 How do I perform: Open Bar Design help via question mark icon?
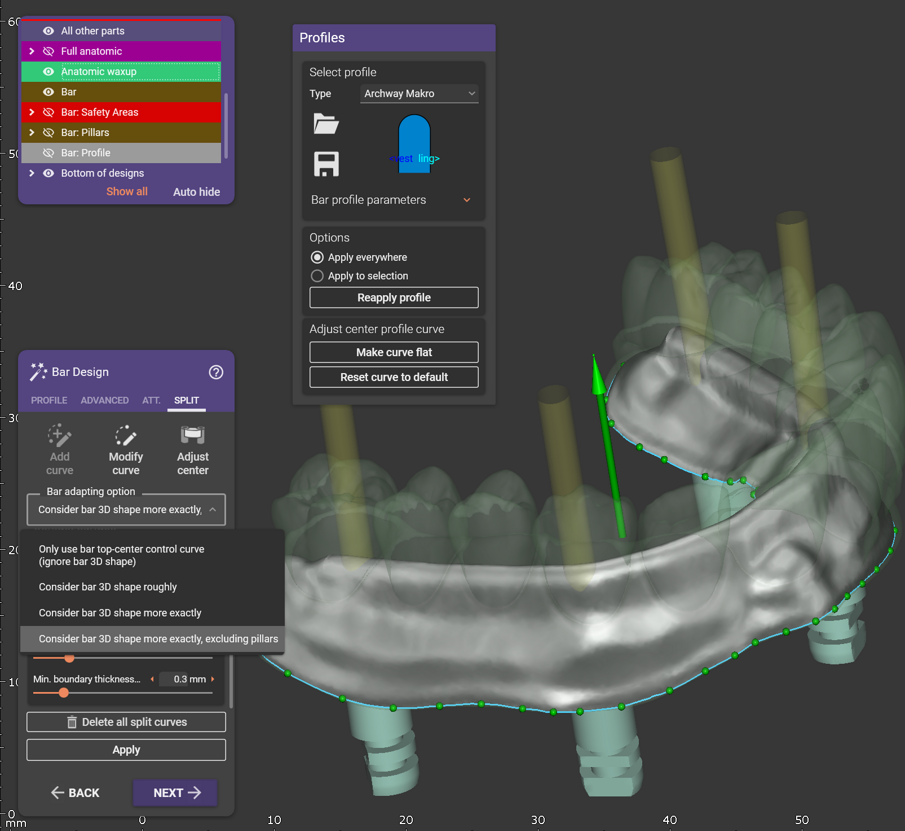click(216, 371)
